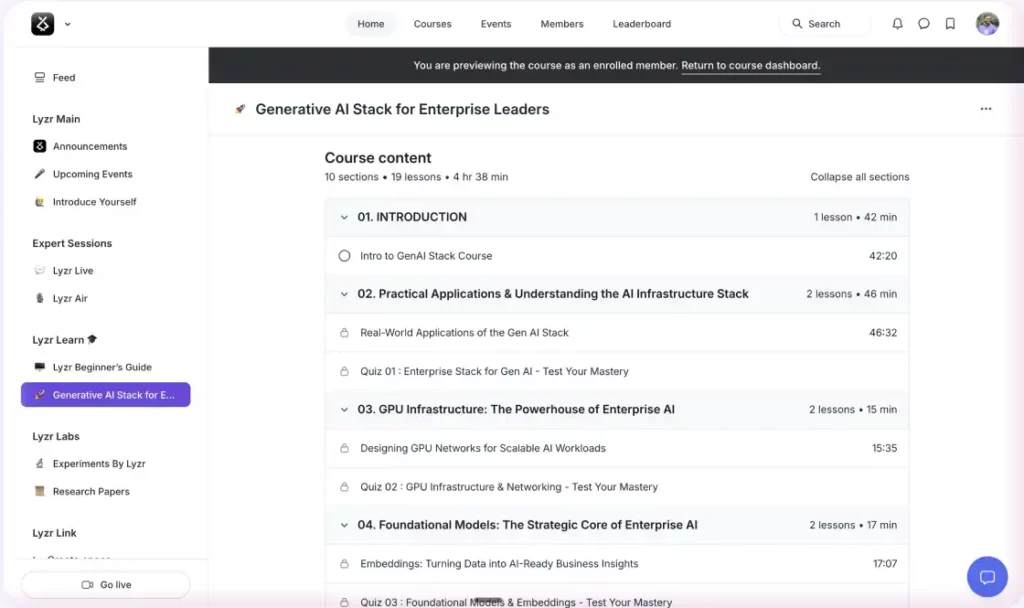Open Lyzr Beginner's Guide course
This screenshot has height=608, width=1024.
click(105, 367)
